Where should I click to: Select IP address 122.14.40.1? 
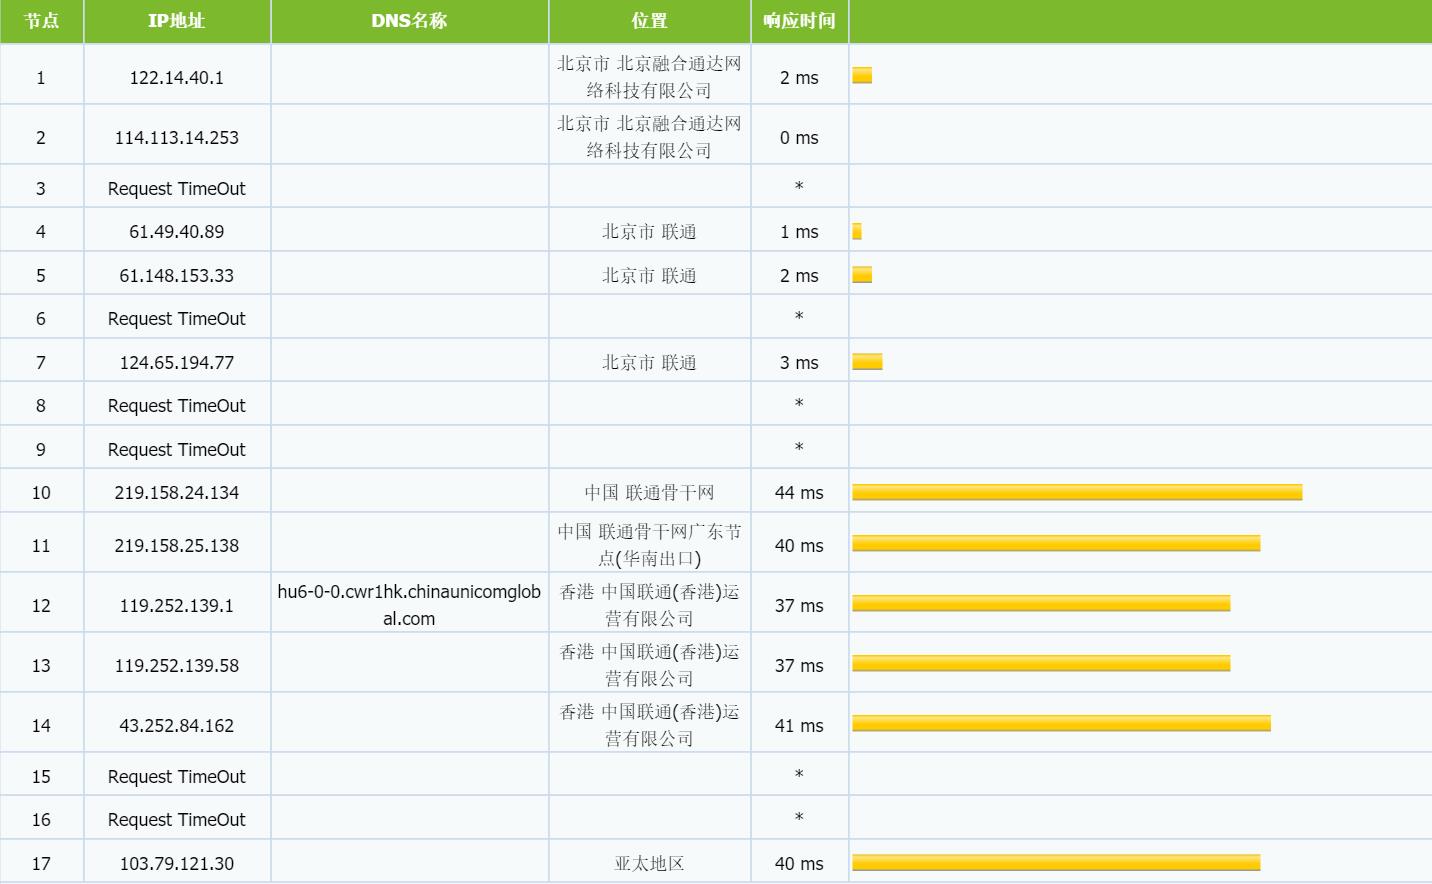tap(177, 78)
